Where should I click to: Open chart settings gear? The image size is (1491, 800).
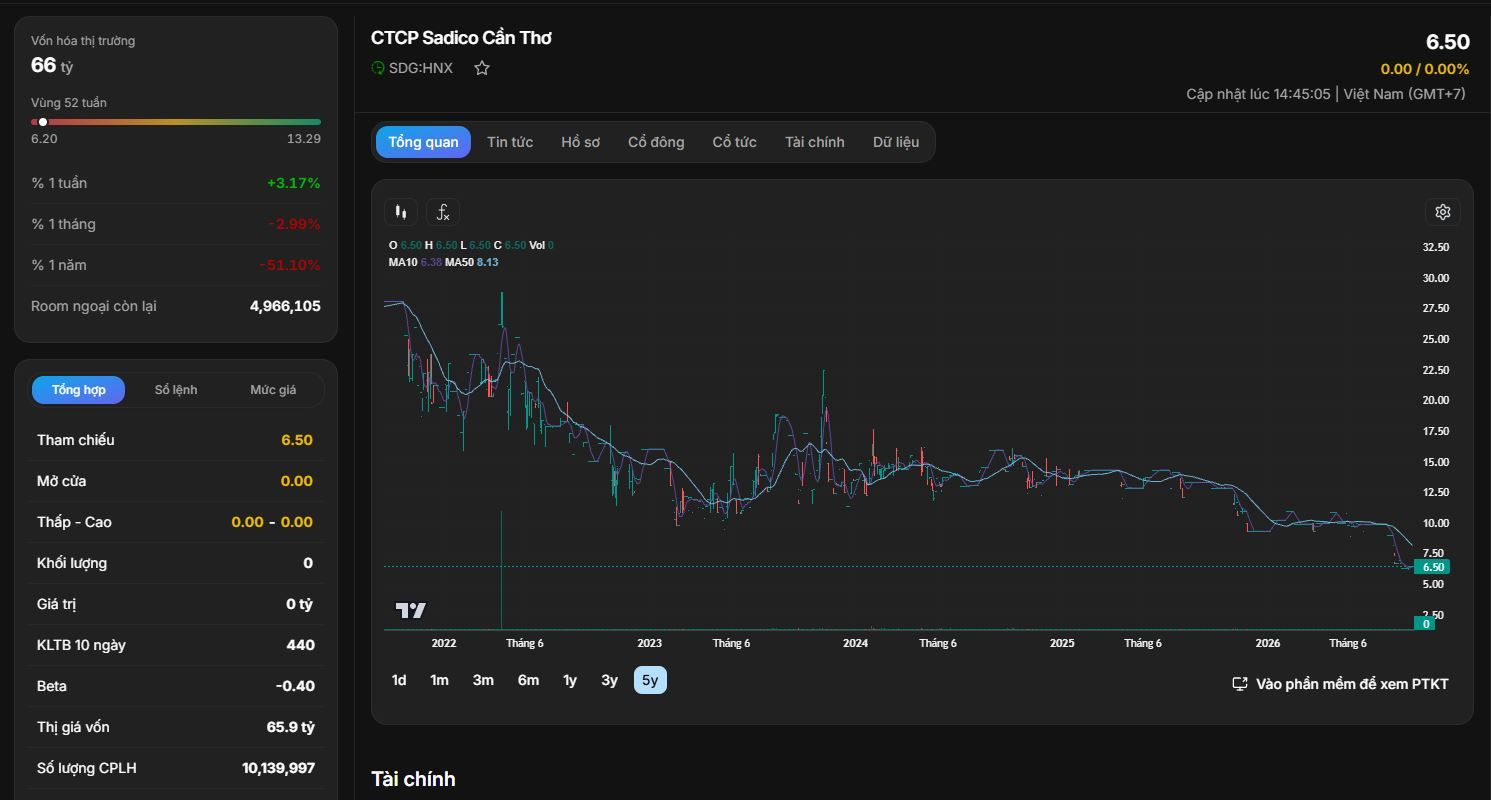1443,212
